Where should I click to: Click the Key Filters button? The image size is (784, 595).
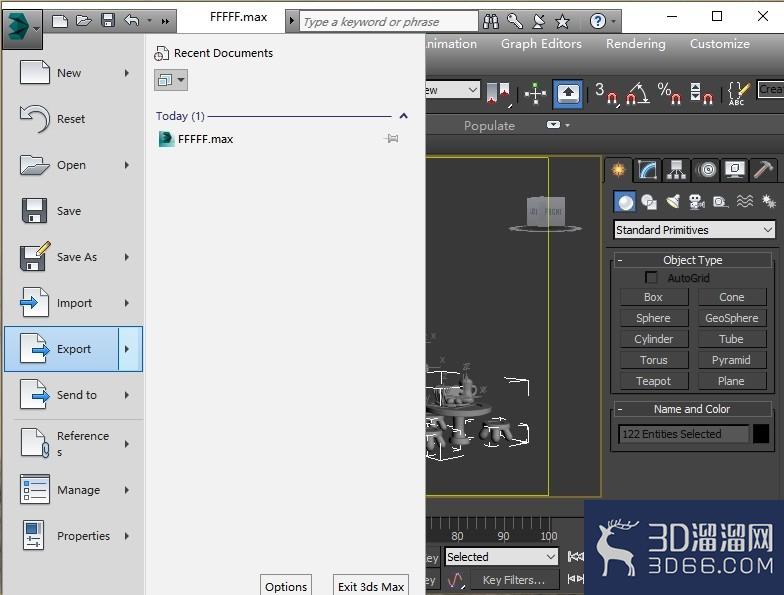coord(514,580)
